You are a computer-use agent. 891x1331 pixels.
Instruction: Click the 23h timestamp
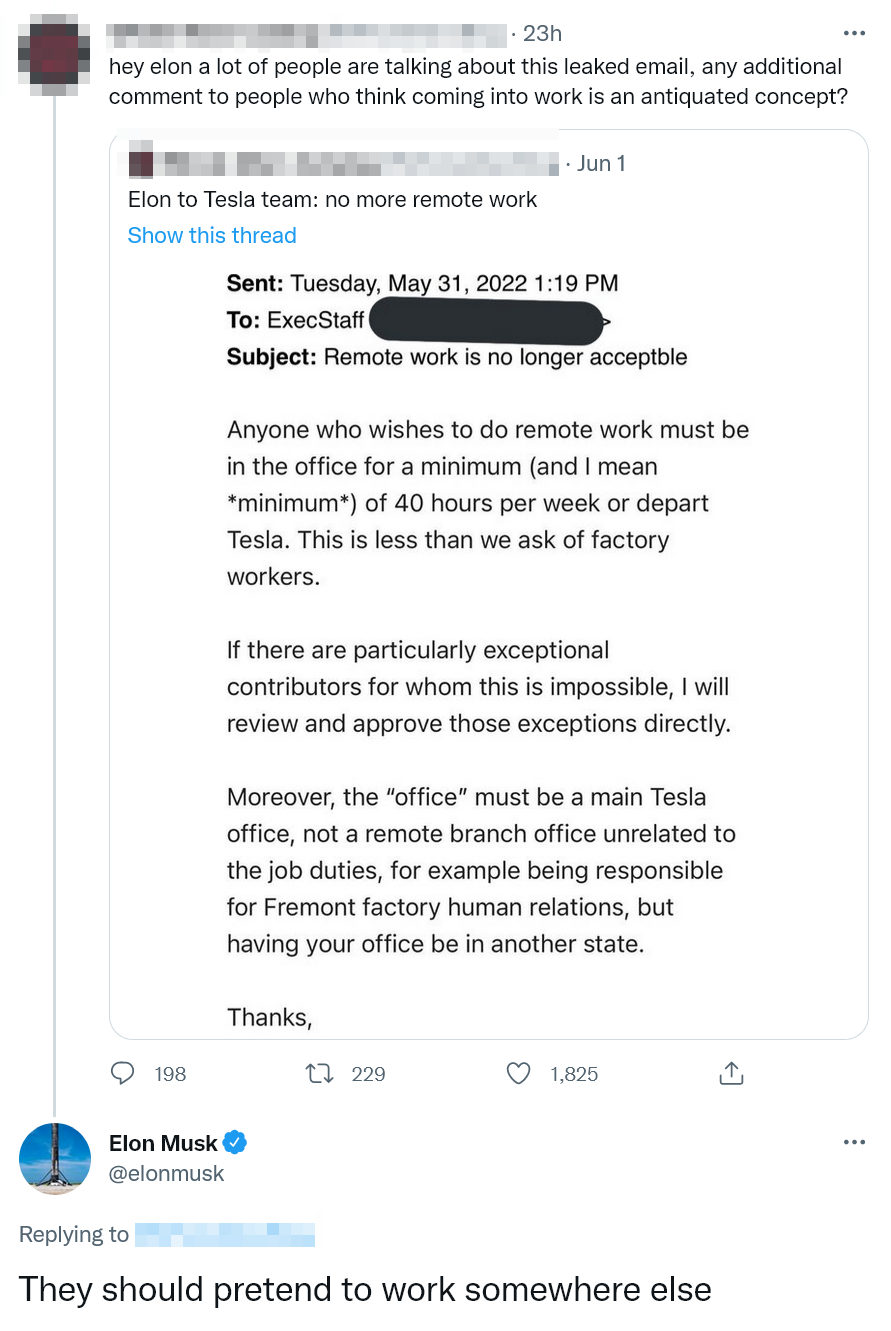click(542, 33)
